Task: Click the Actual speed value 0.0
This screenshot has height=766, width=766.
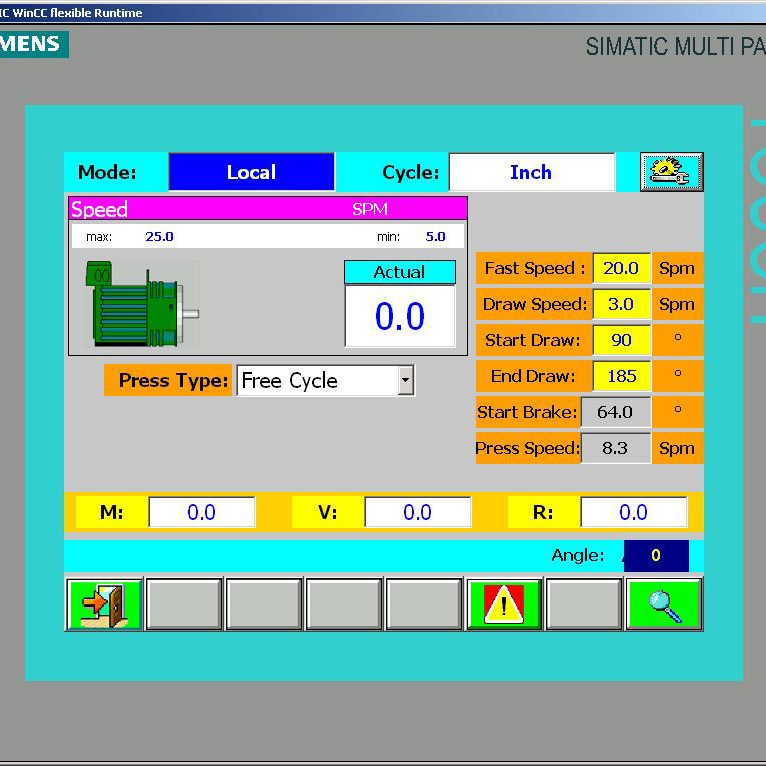Action: click(400, 316)
